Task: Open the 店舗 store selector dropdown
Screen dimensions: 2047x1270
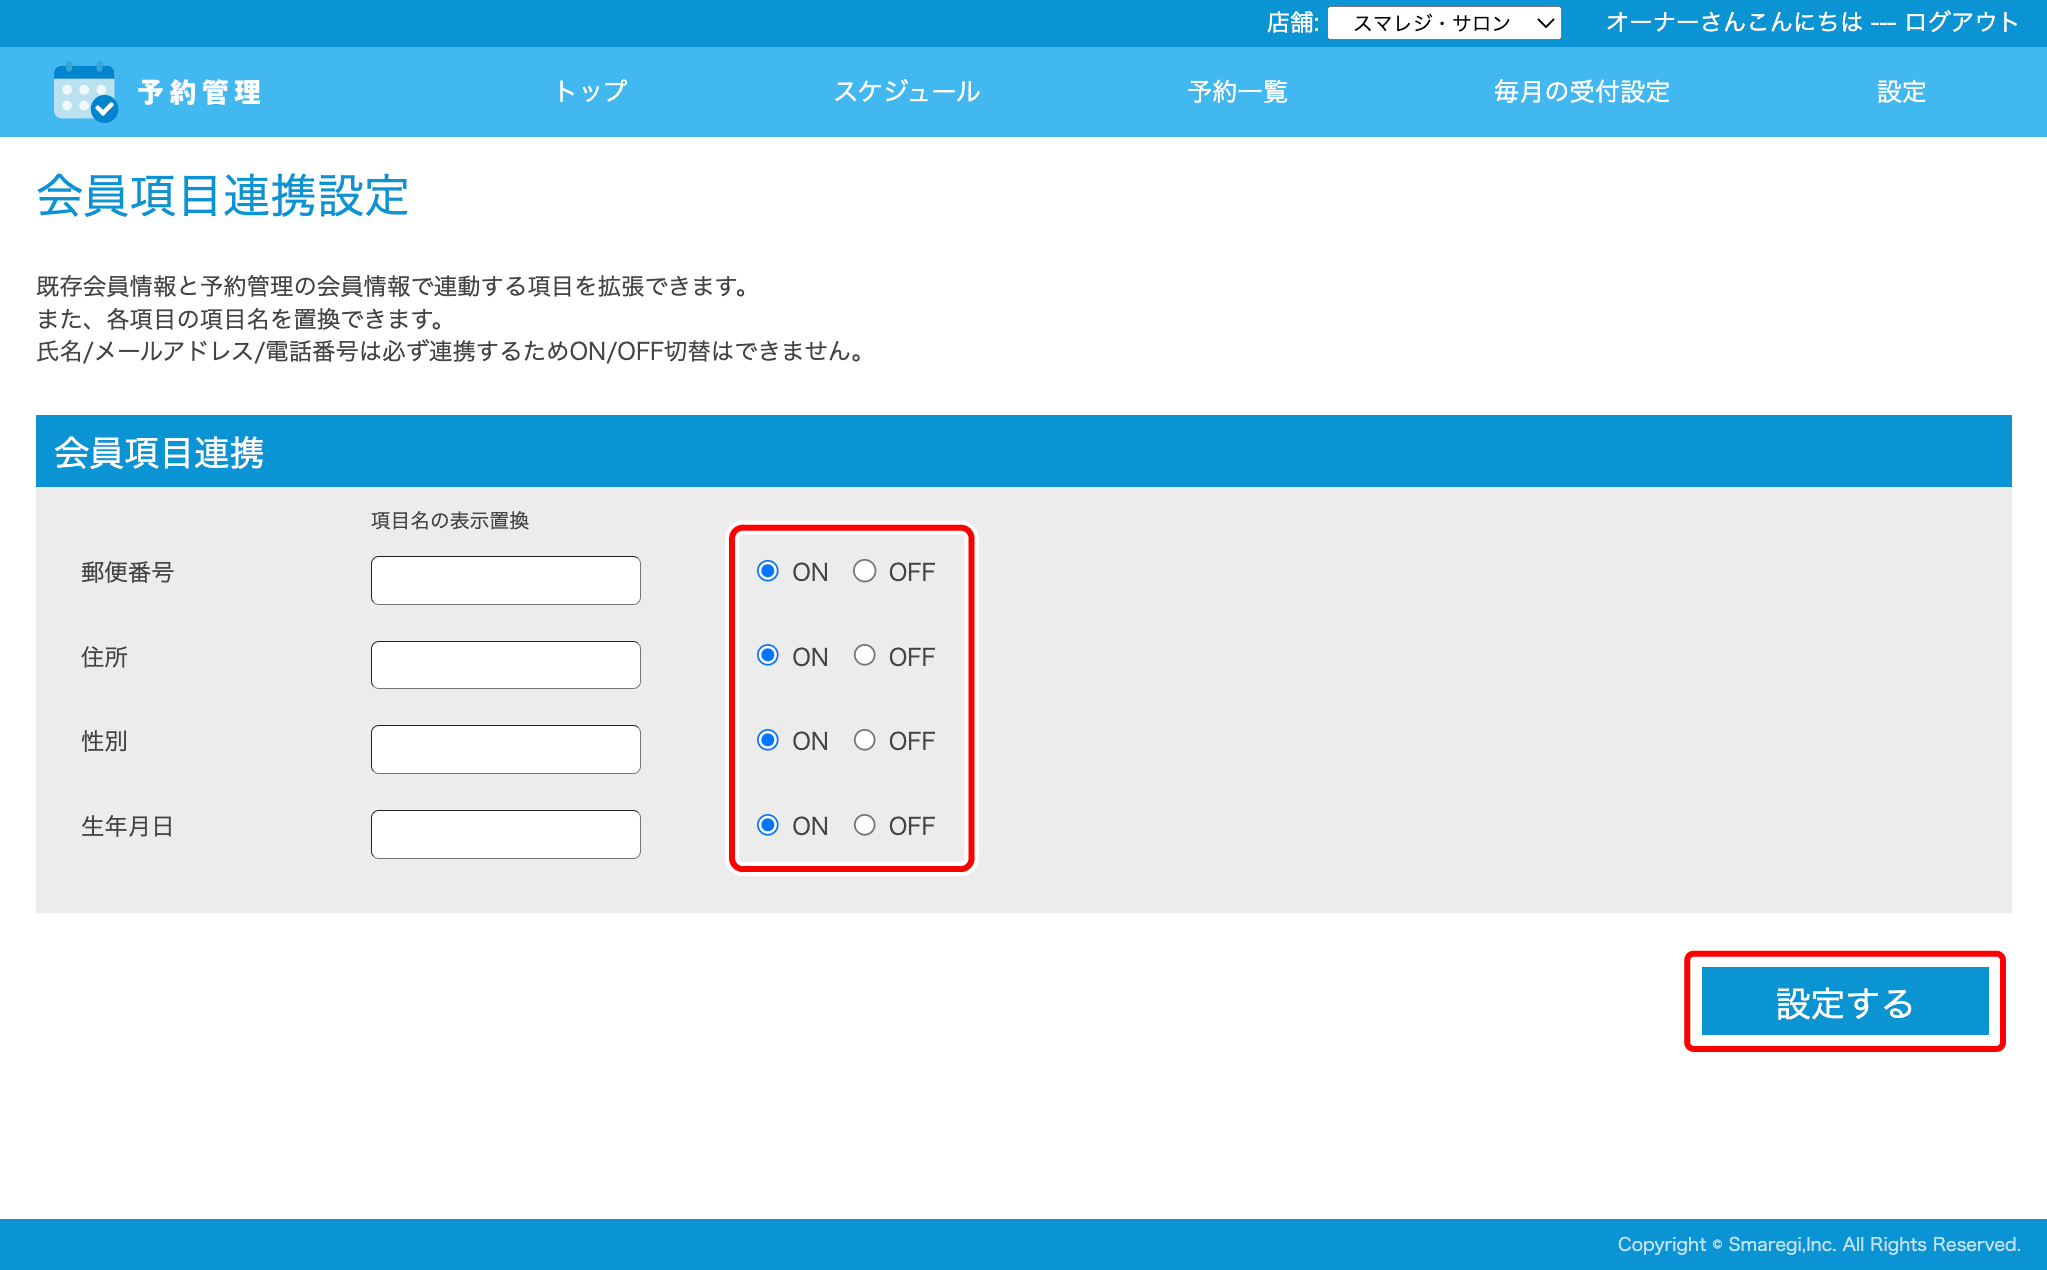Action: 1443,23
